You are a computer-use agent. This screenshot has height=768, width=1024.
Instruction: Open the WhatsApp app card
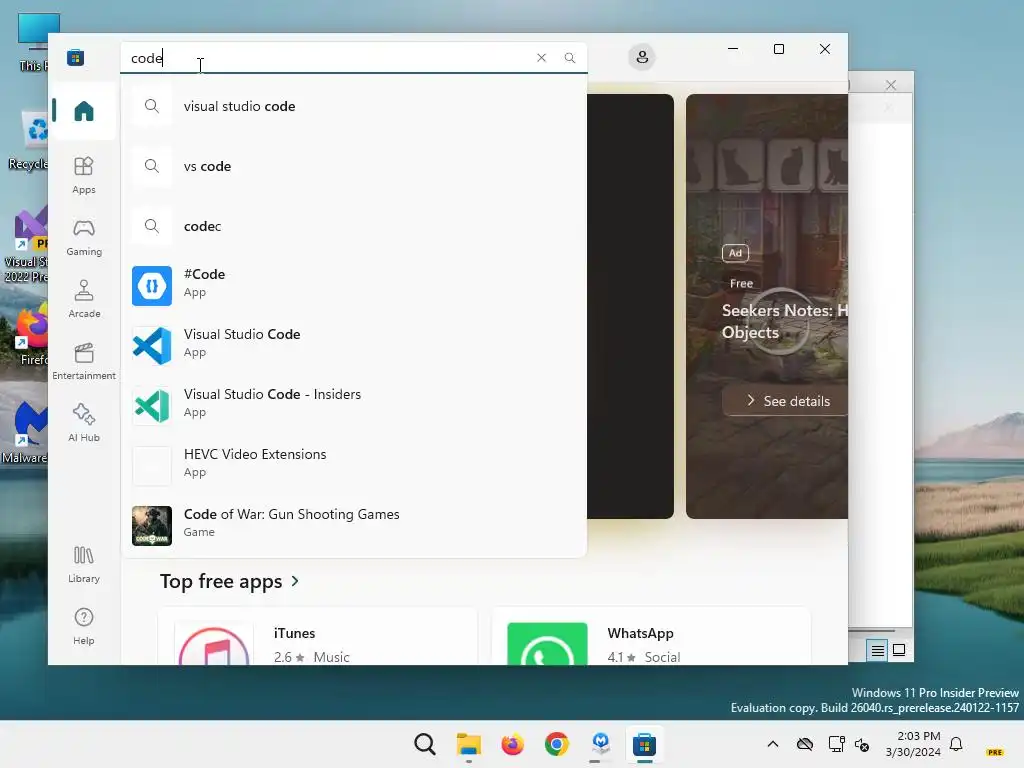[651, 636]
